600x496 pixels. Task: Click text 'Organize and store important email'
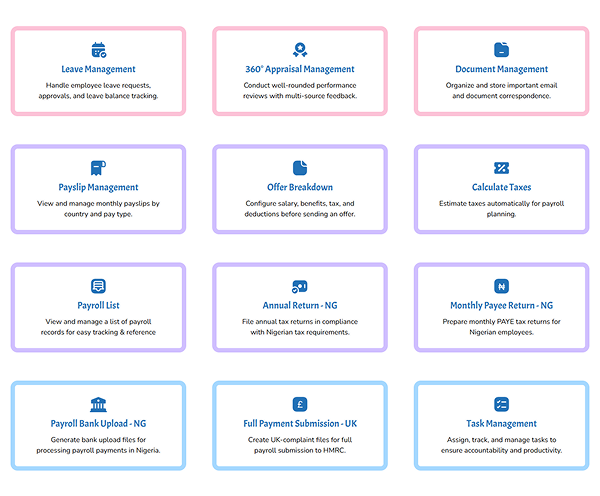click(x=501, y=85)
